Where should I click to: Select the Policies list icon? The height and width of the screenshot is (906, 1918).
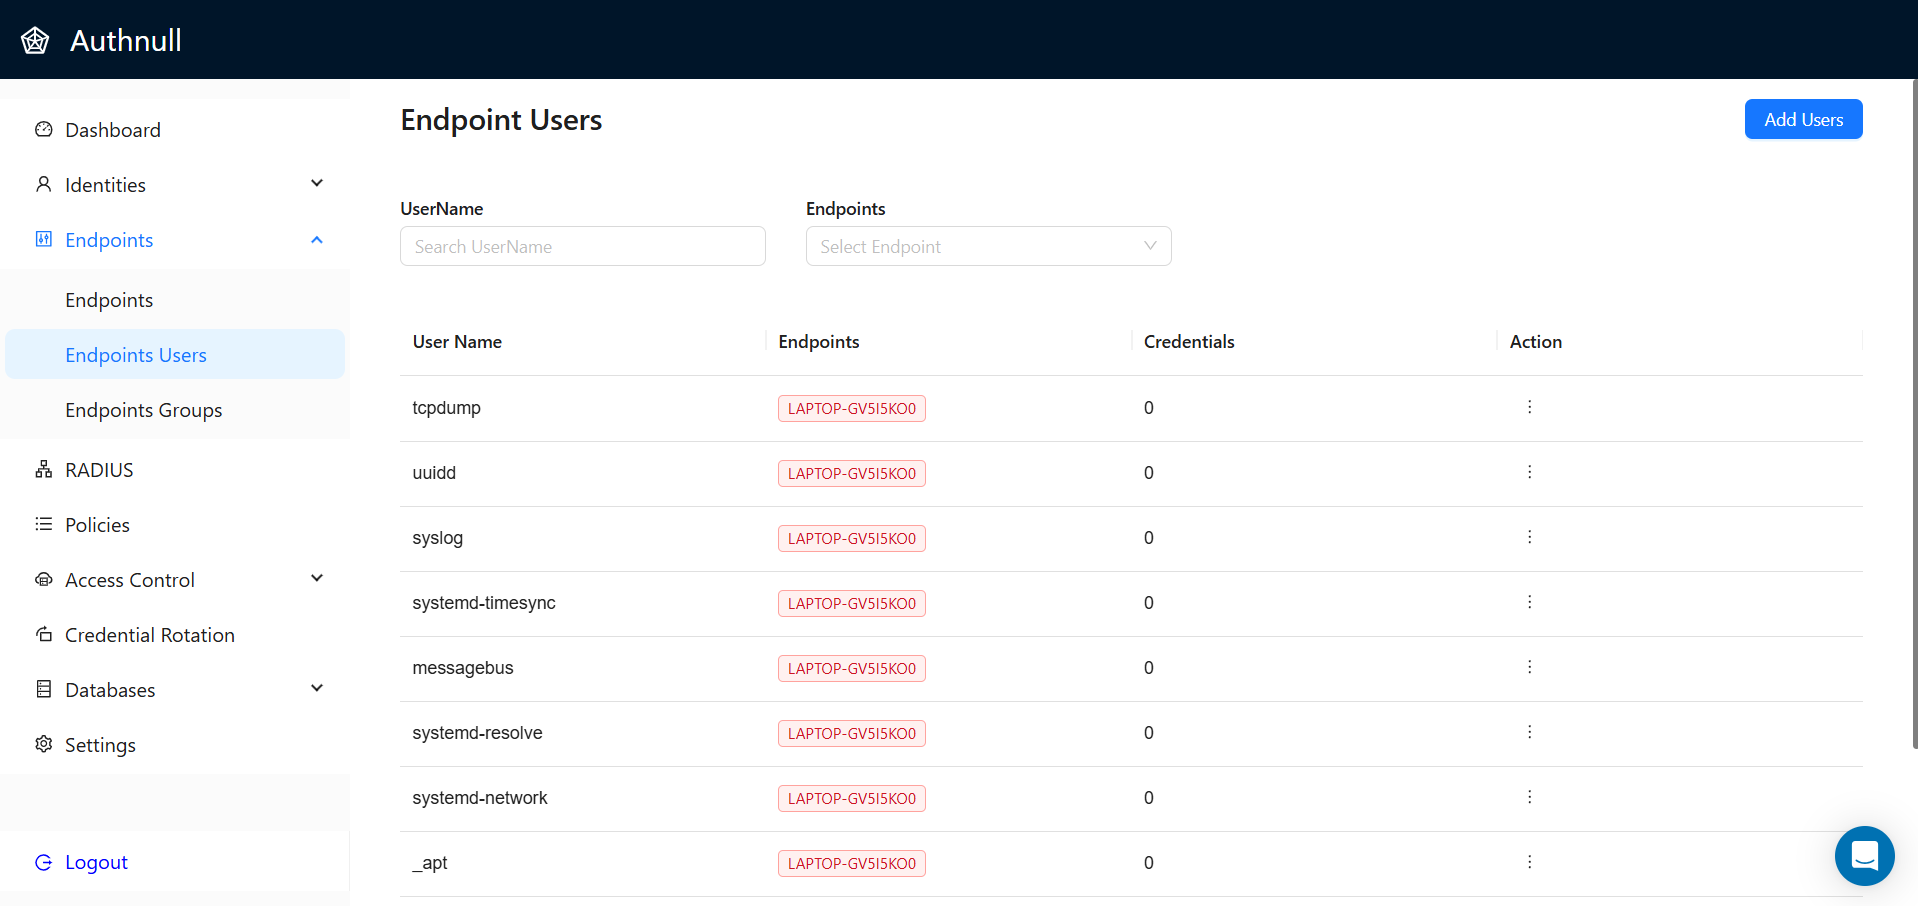click(x=43, y=524)
